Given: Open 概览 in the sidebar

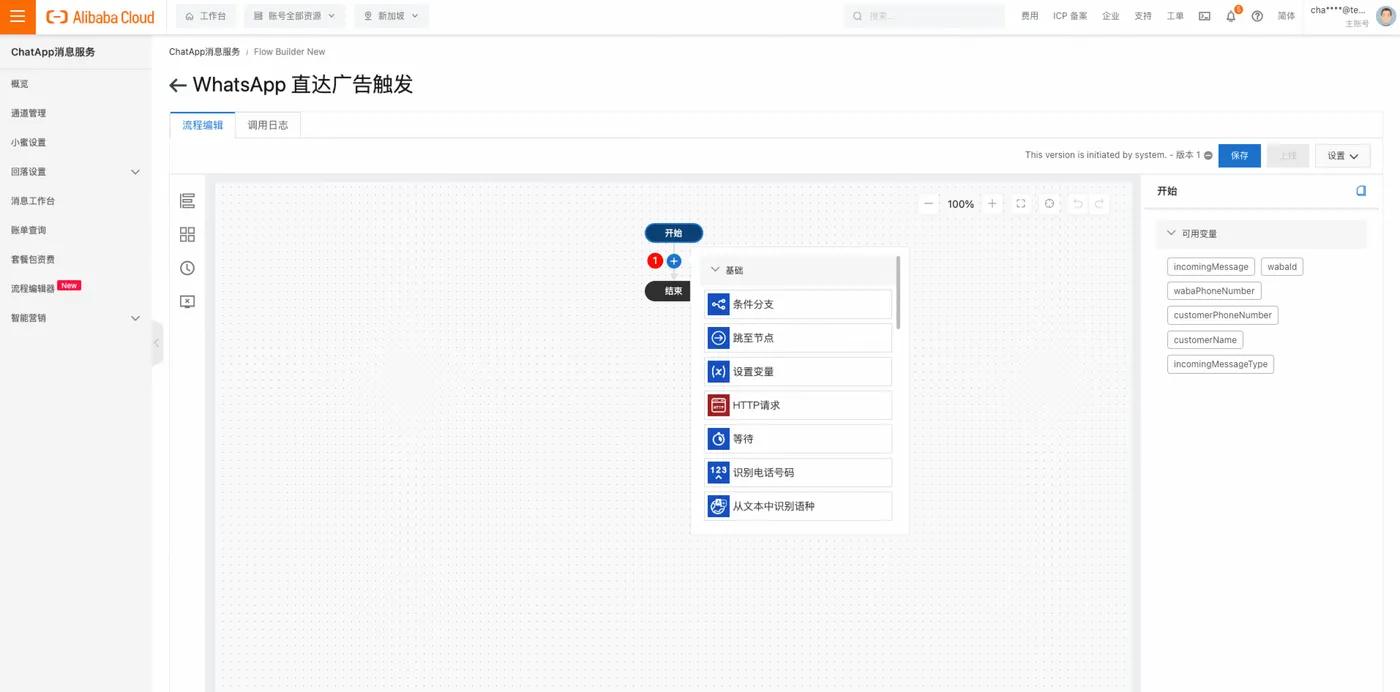Looking at the screenshot, I should tap(20, 84).
